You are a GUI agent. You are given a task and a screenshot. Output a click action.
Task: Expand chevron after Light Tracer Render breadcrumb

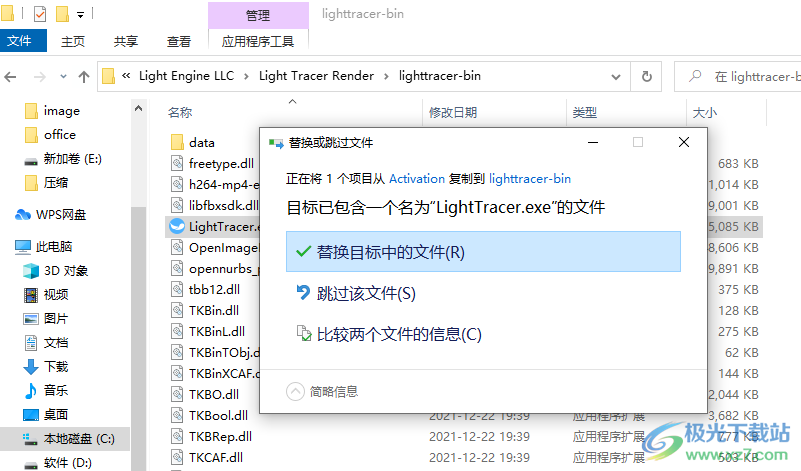386,77
